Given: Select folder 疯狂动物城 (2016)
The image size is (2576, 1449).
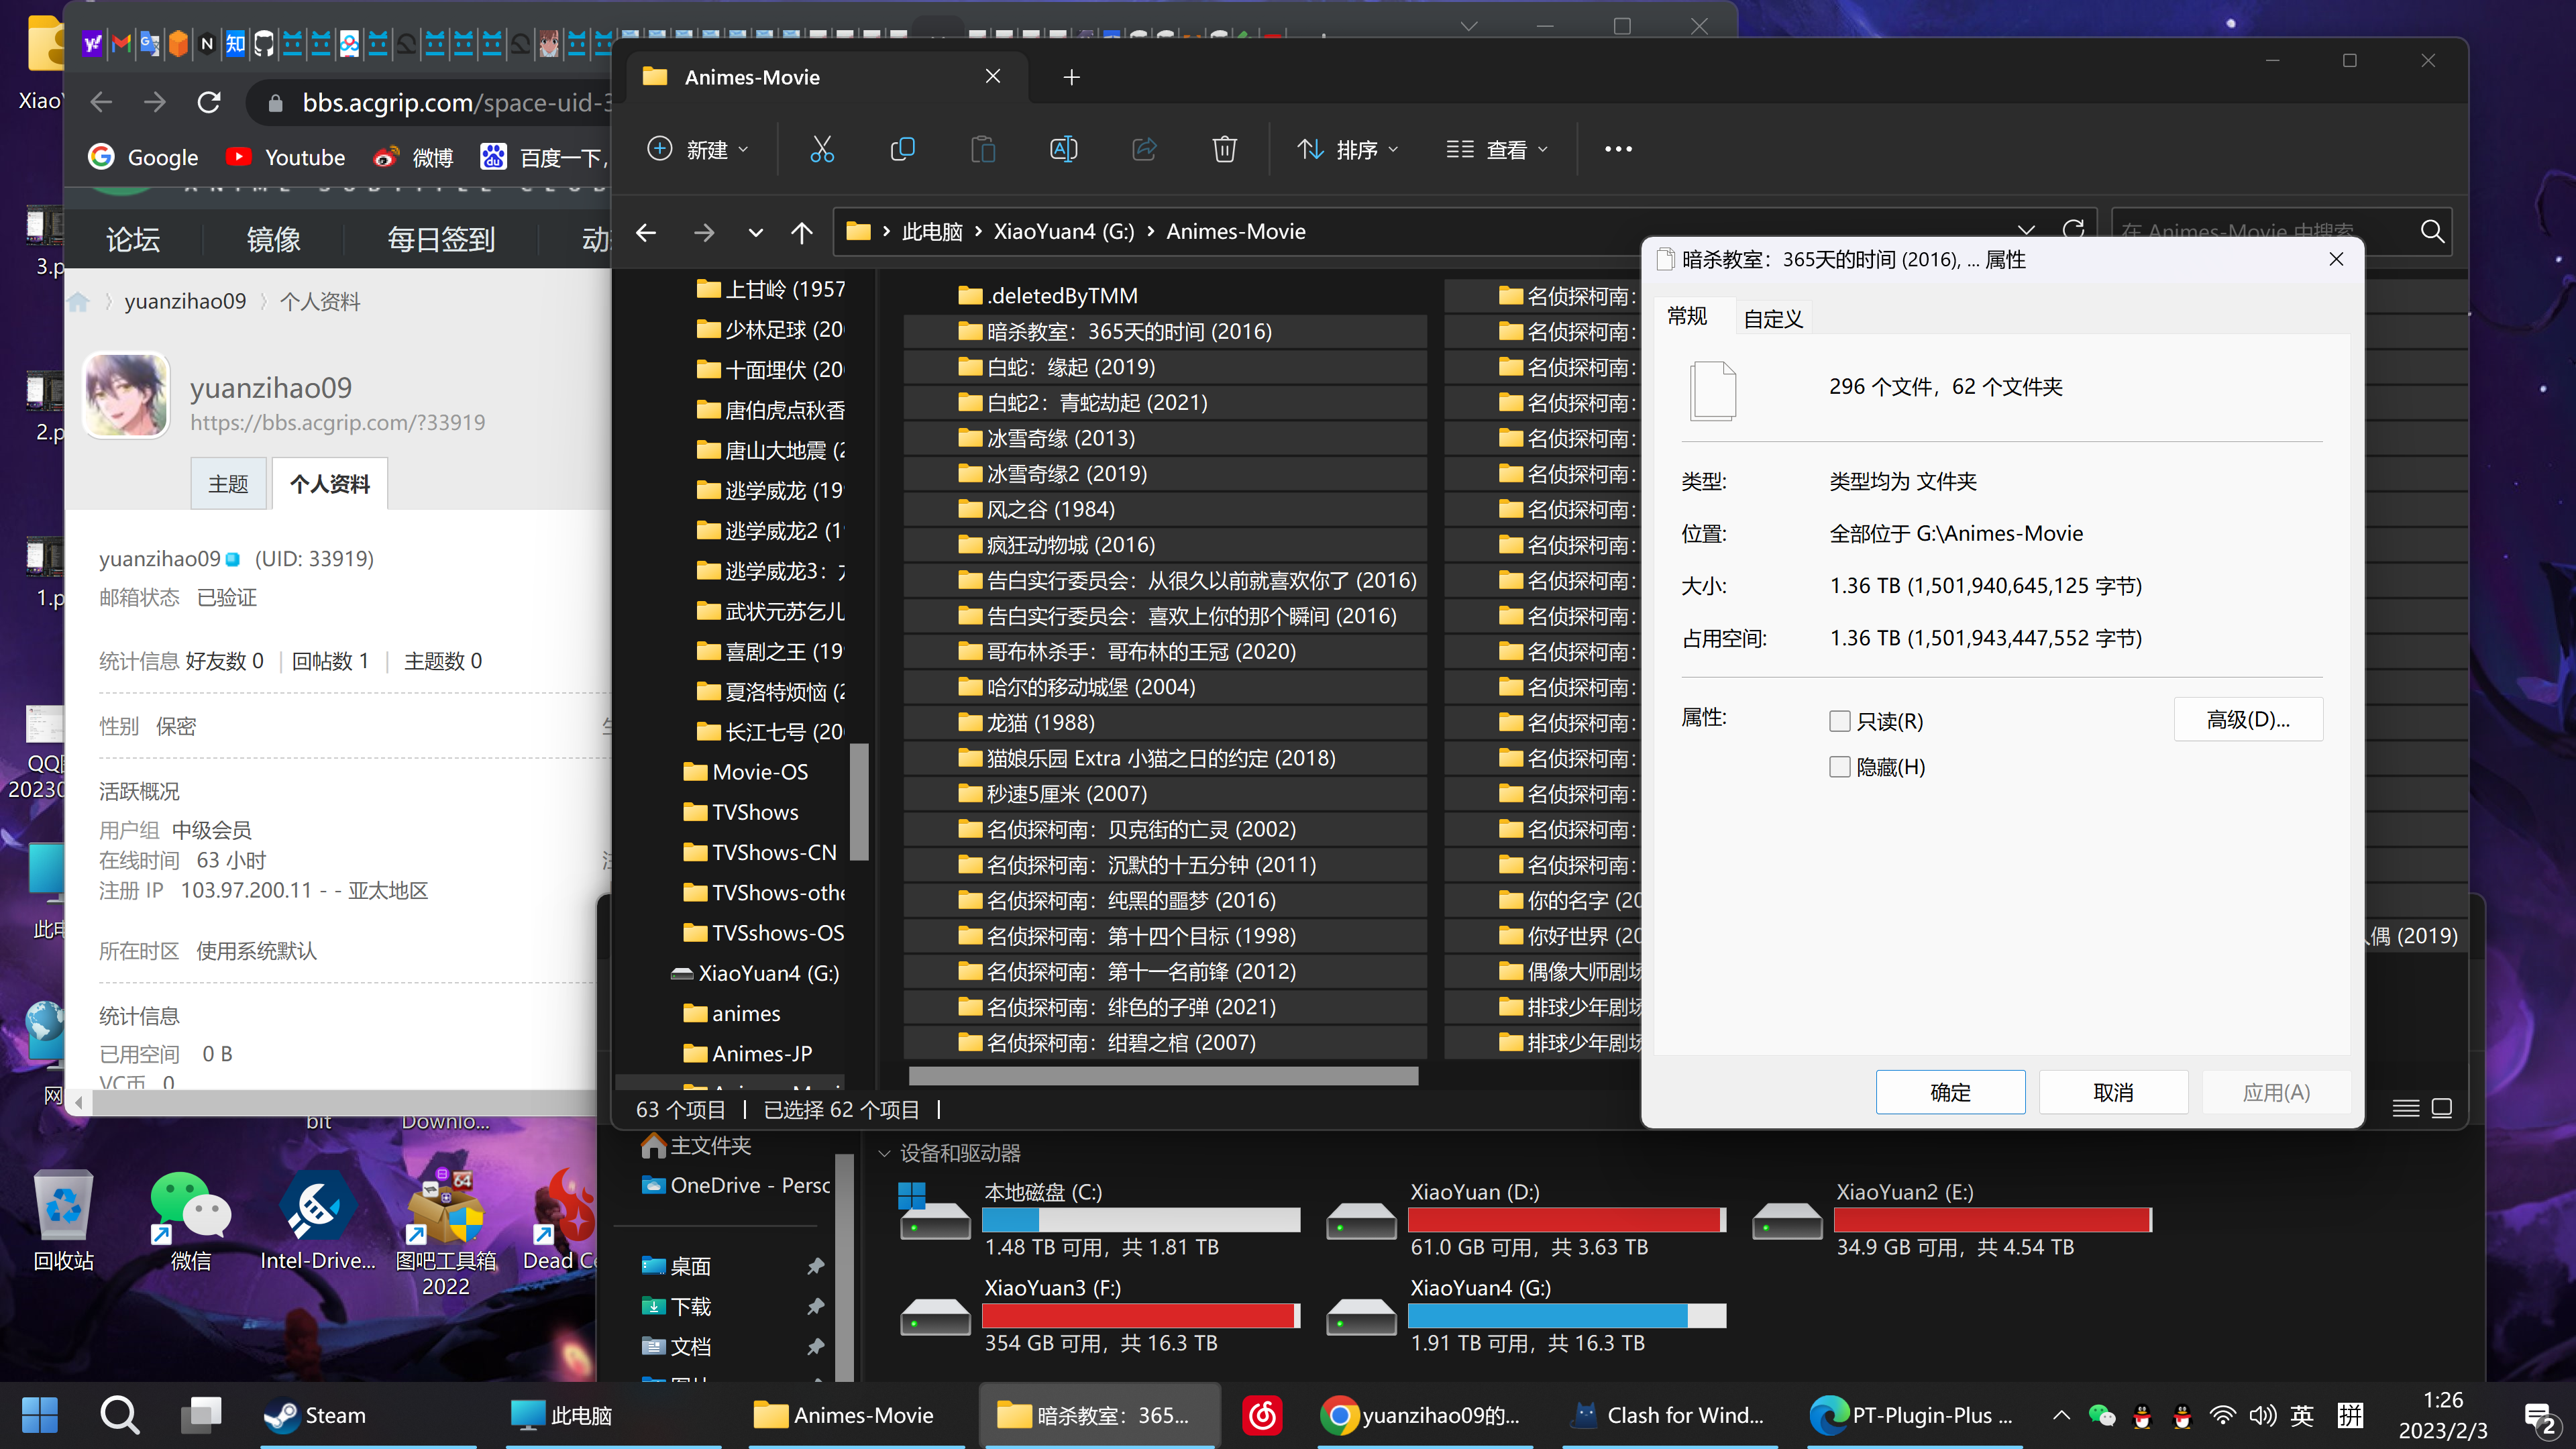Looking at the screenshot, I should [1165, 544].
